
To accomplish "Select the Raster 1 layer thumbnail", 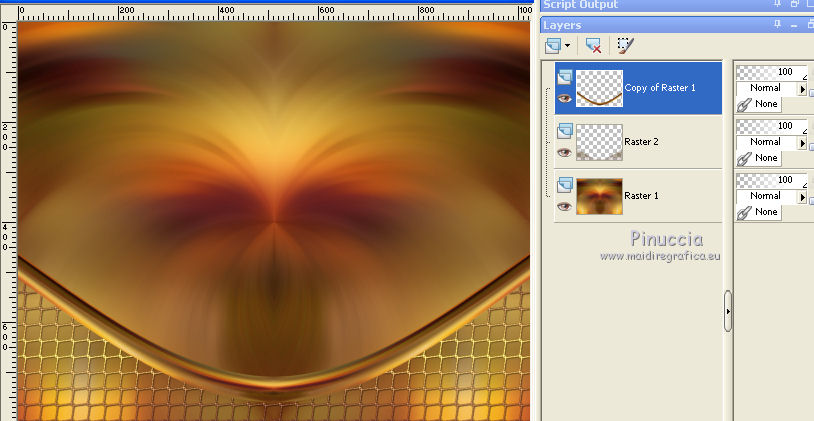I will point(599,196).
